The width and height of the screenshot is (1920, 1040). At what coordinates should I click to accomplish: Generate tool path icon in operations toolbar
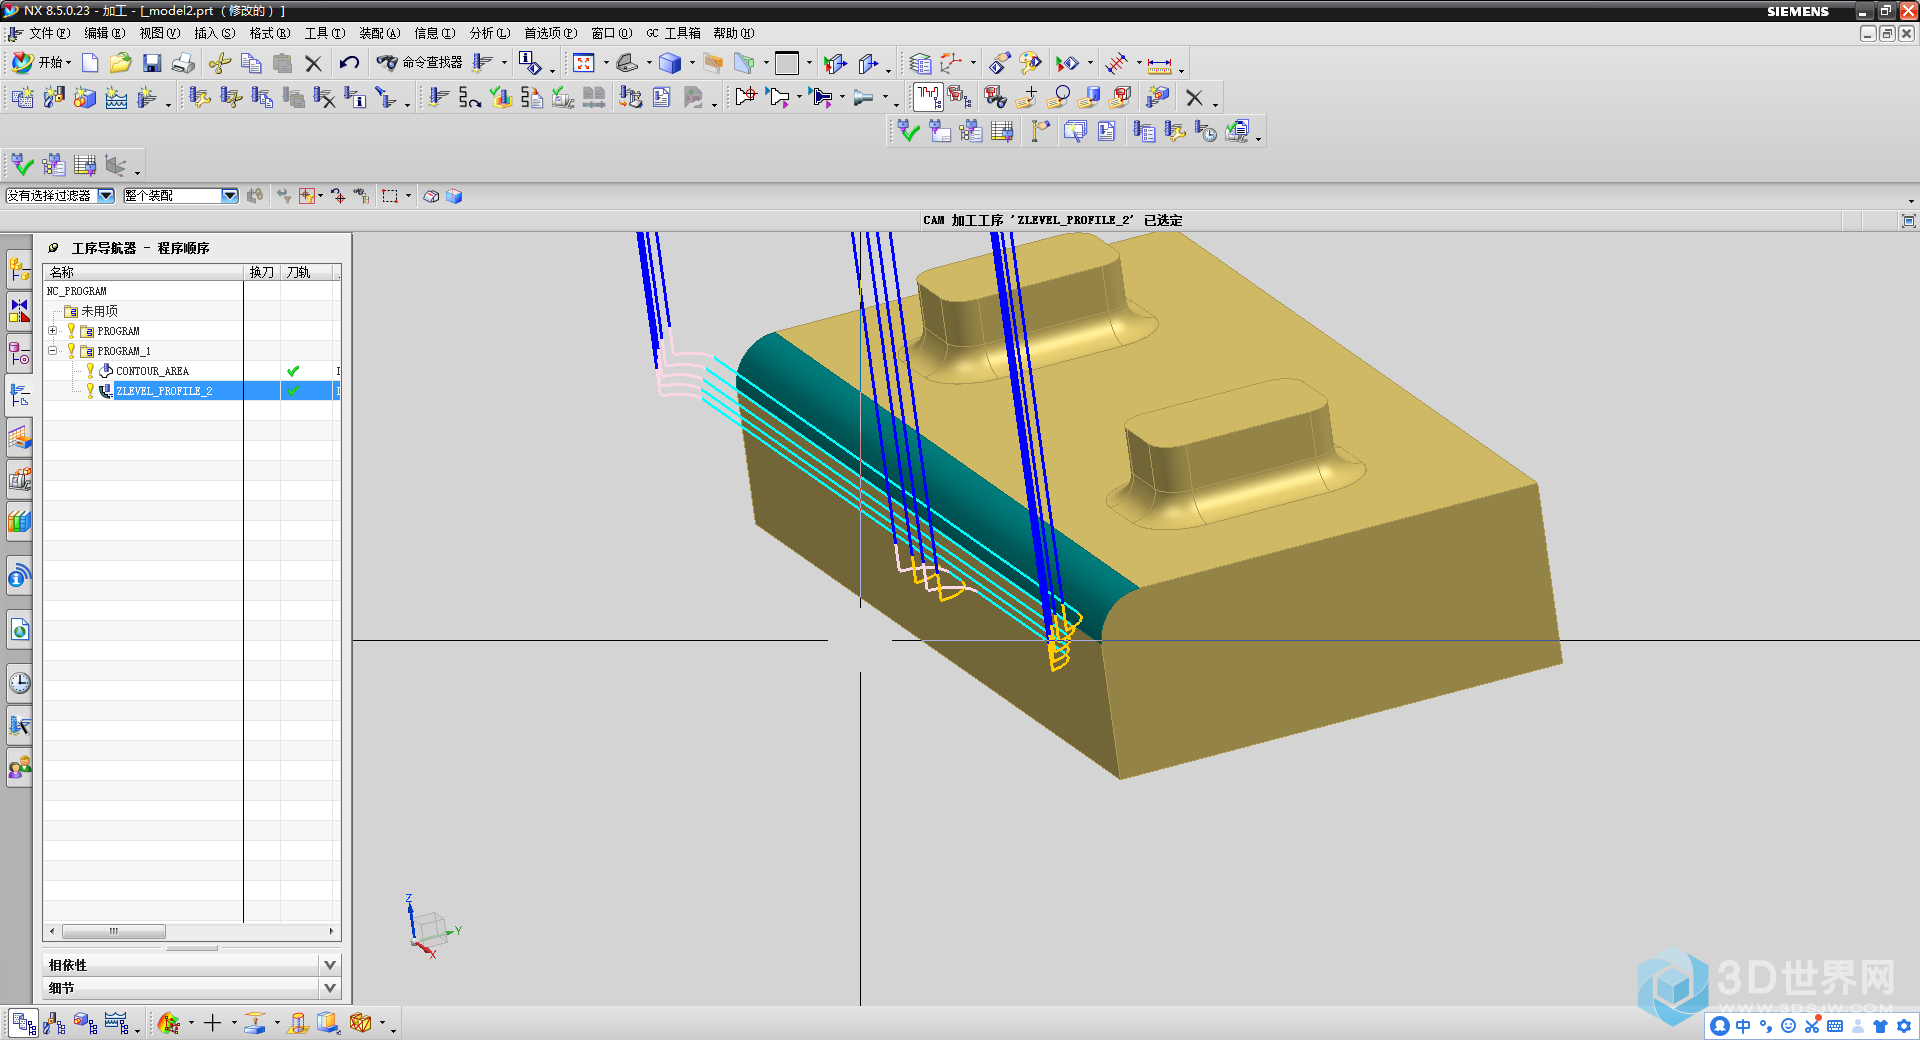(438, 97)
